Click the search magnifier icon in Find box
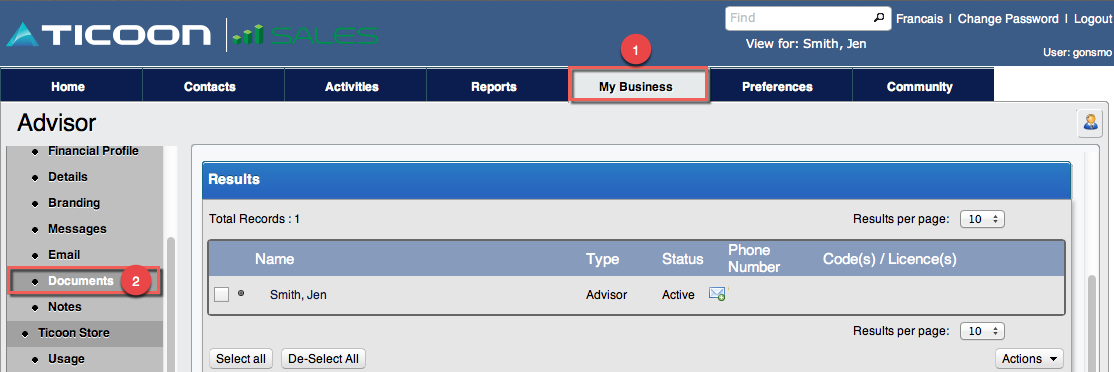Screen dimensions: 1114x372 (880, 18)
